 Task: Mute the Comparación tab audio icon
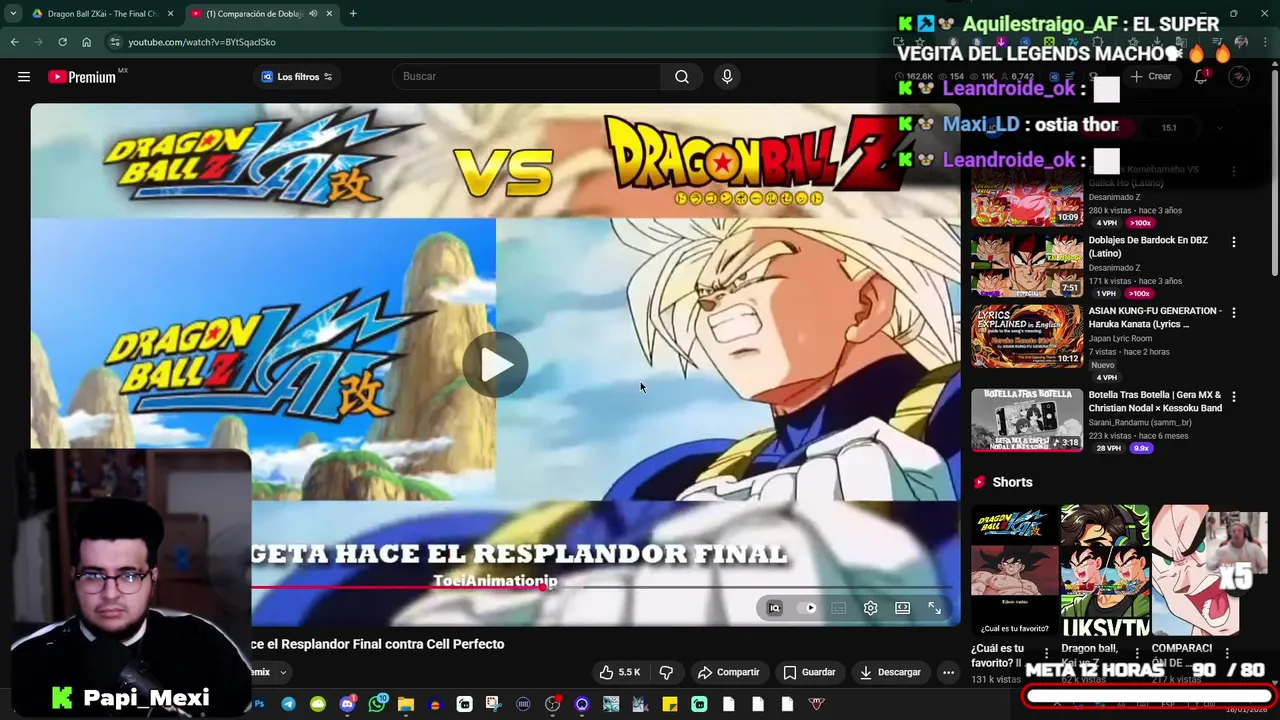coord(313,14)
